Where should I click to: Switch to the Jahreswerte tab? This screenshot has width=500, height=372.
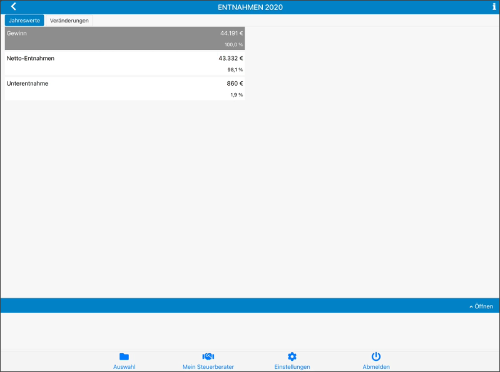tap(24, 20)
